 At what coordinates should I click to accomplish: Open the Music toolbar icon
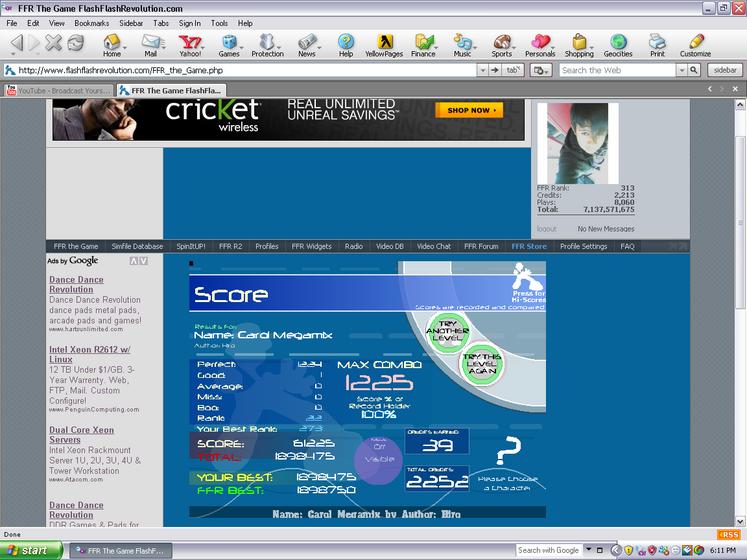[462, 46]
